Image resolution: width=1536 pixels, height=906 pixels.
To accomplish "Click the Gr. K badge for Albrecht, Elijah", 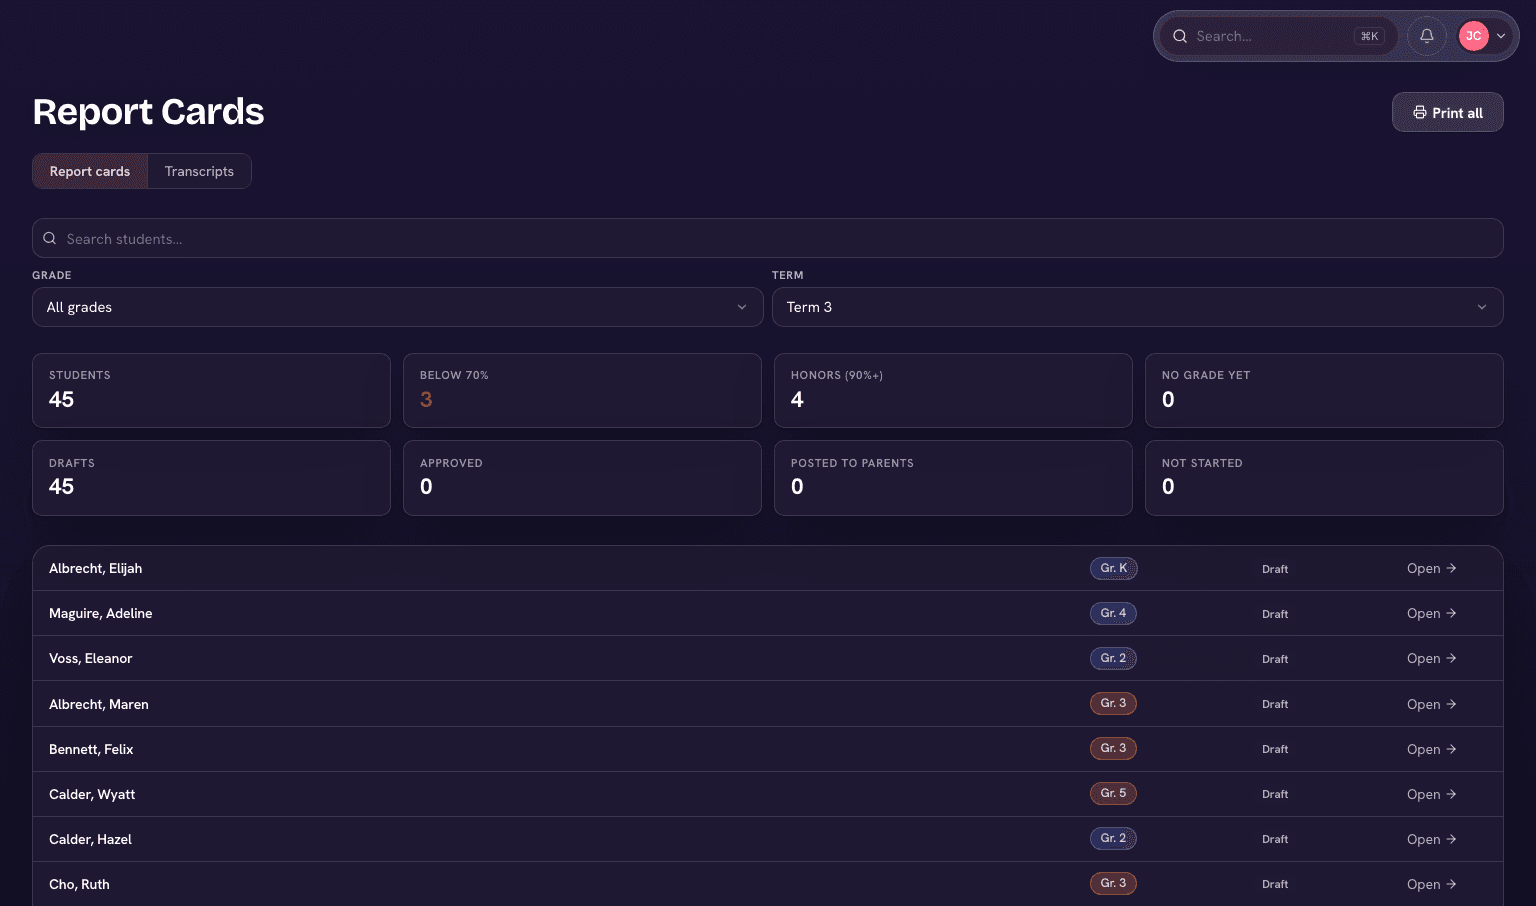I will point(1114,568).
